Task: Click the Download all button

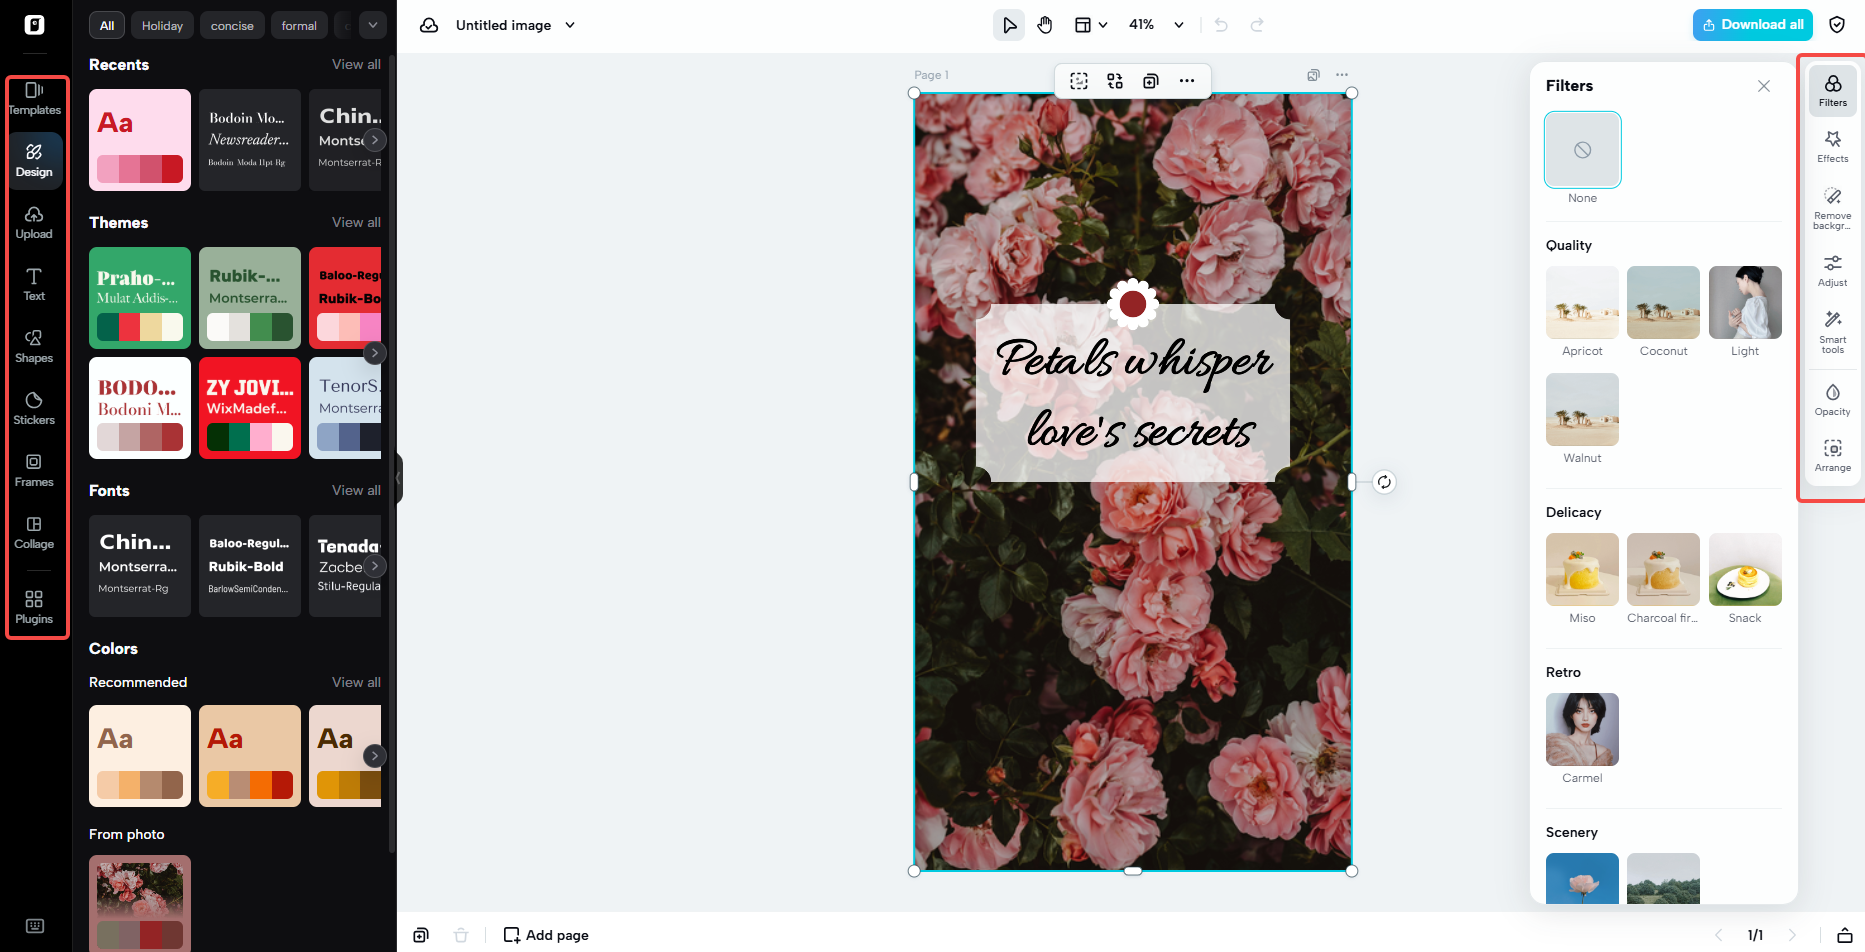Action: pyautogui.click(x=1752, y=25)
